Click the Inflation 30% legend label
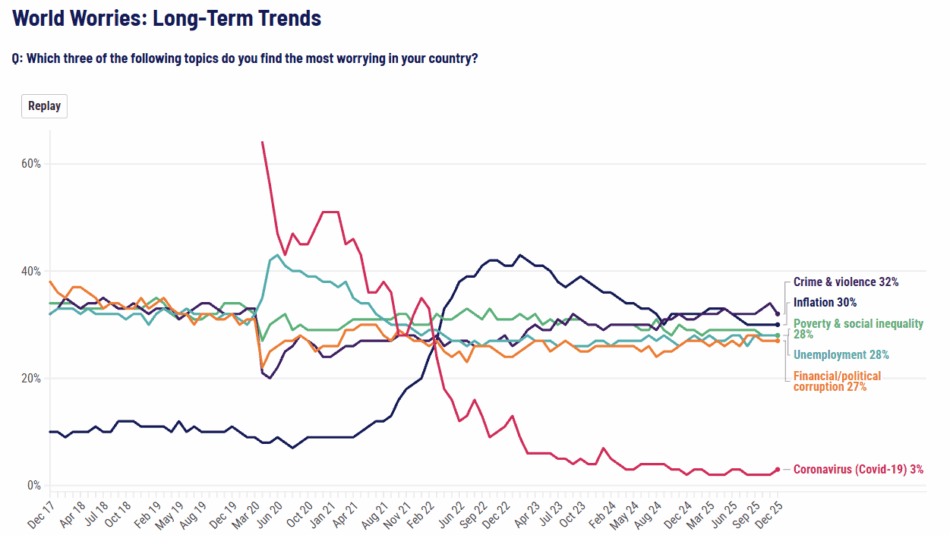The width and height of the screenshot is (950, 535). (826, 302)
